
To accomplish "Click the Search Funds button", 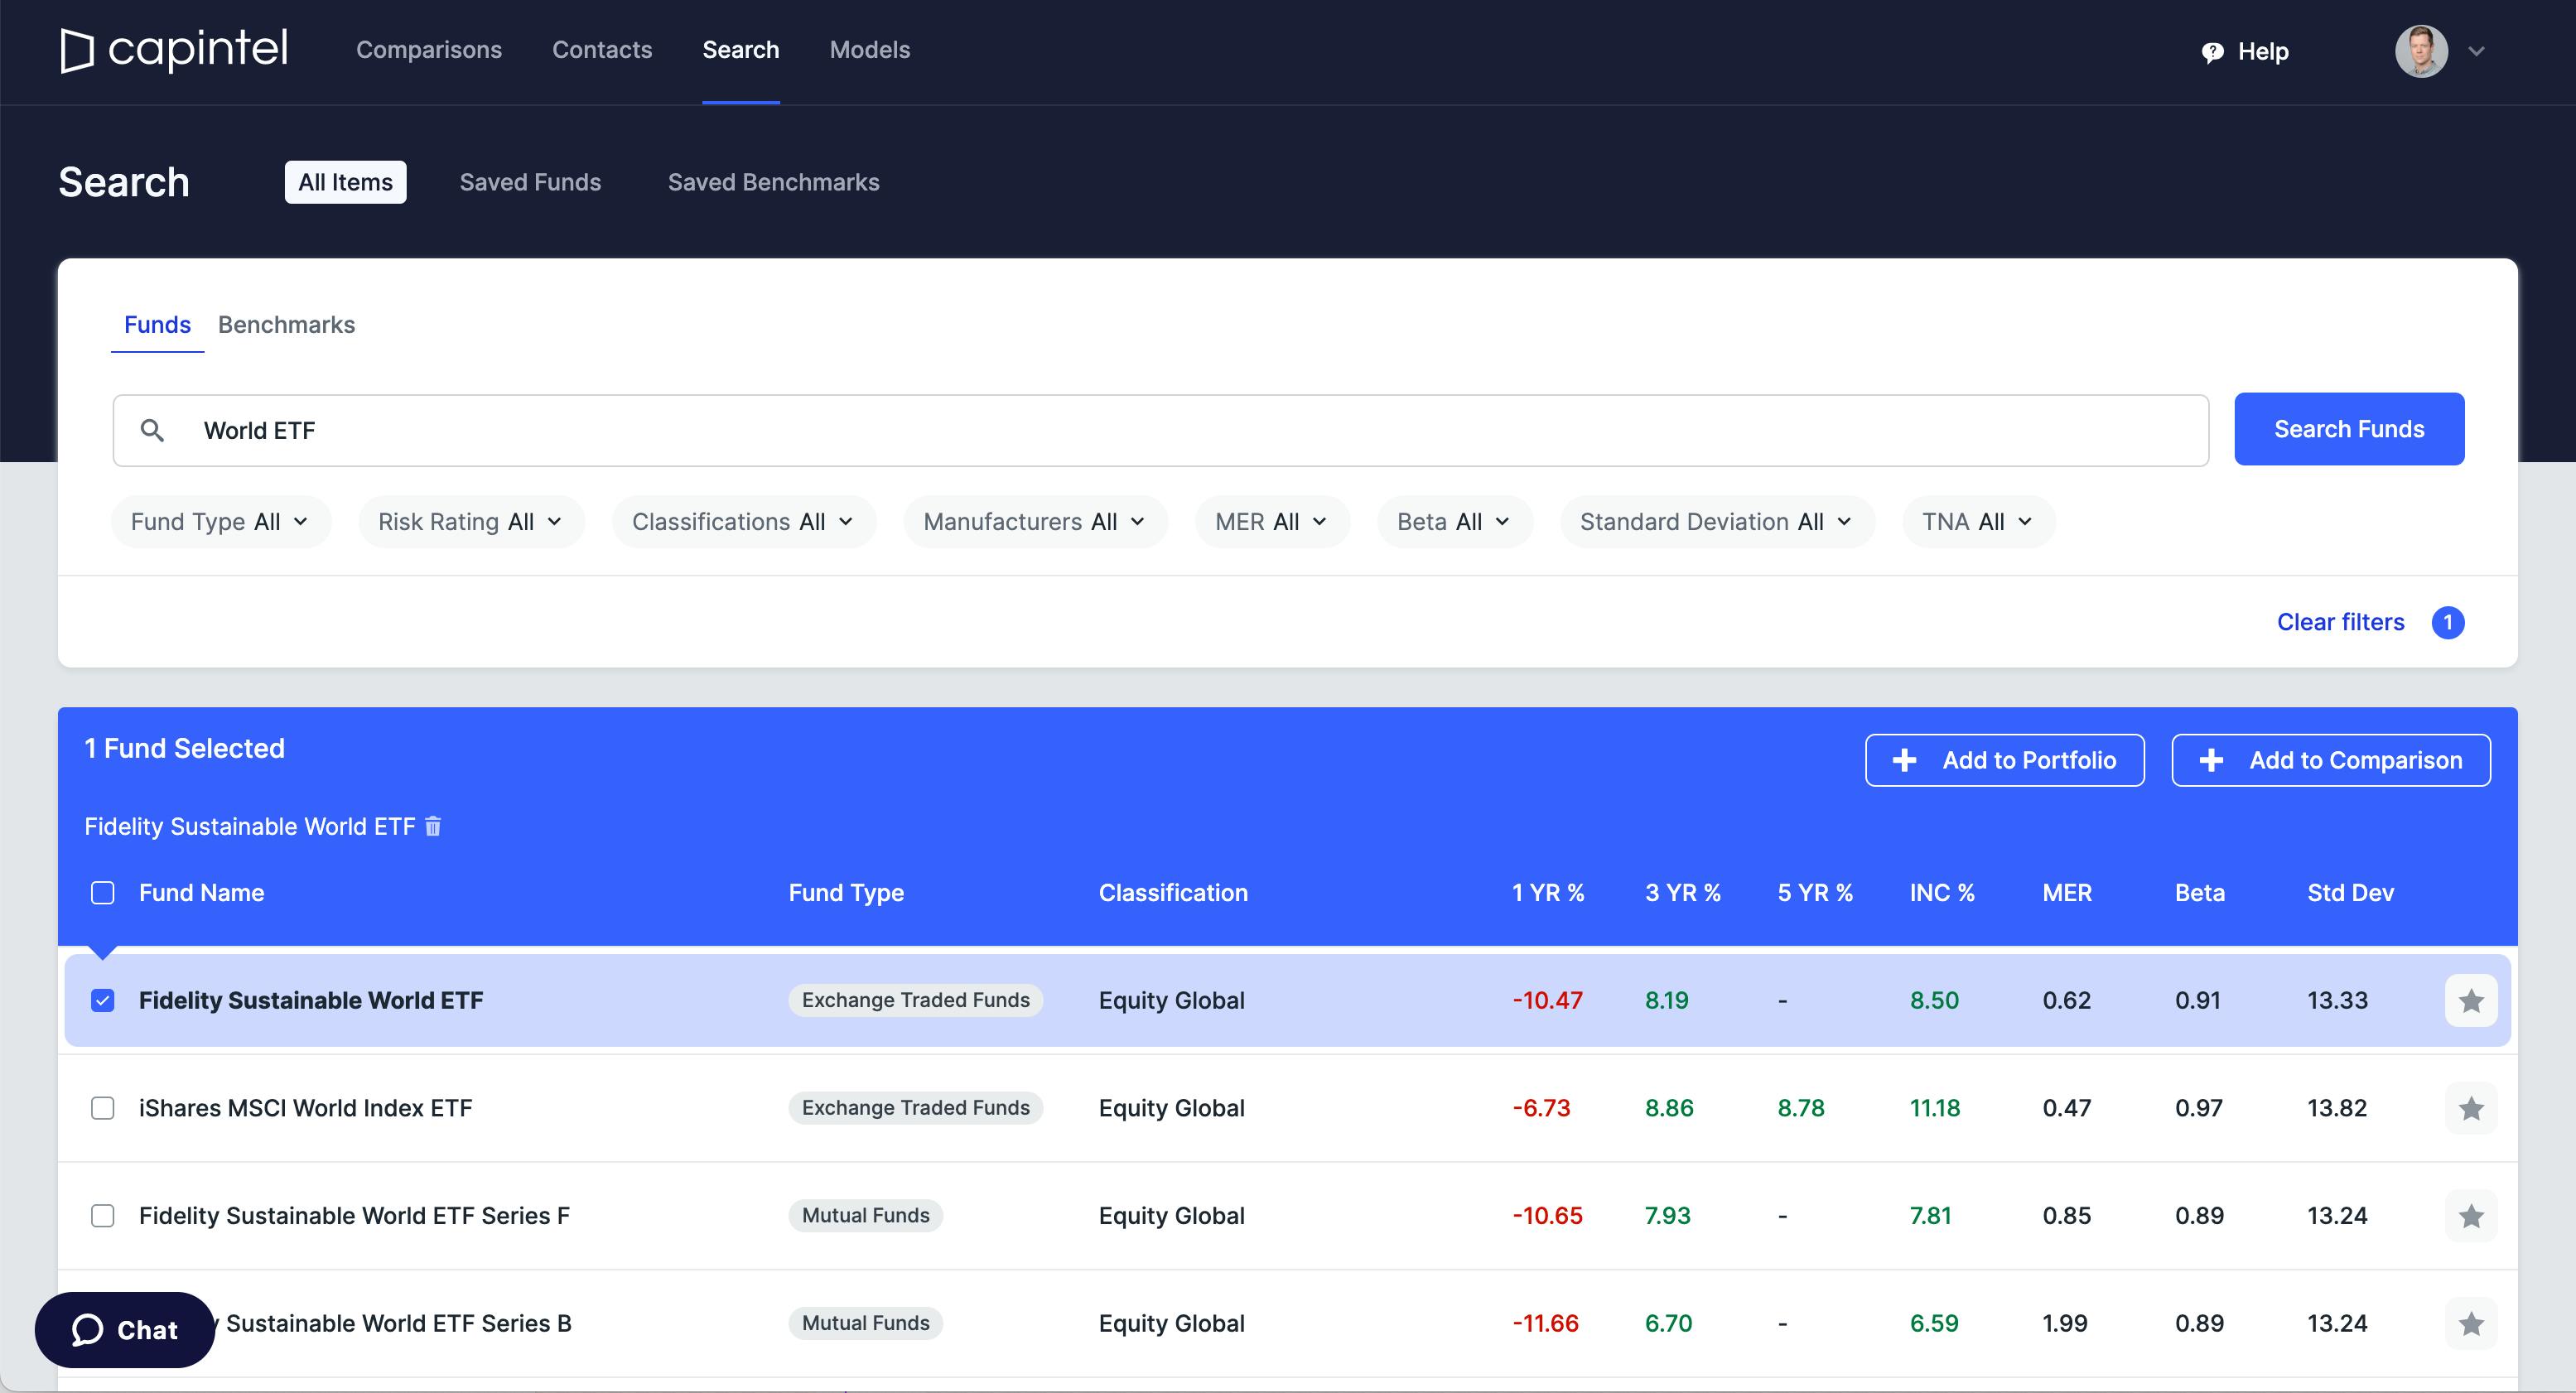I will [x=2349, y=429].
